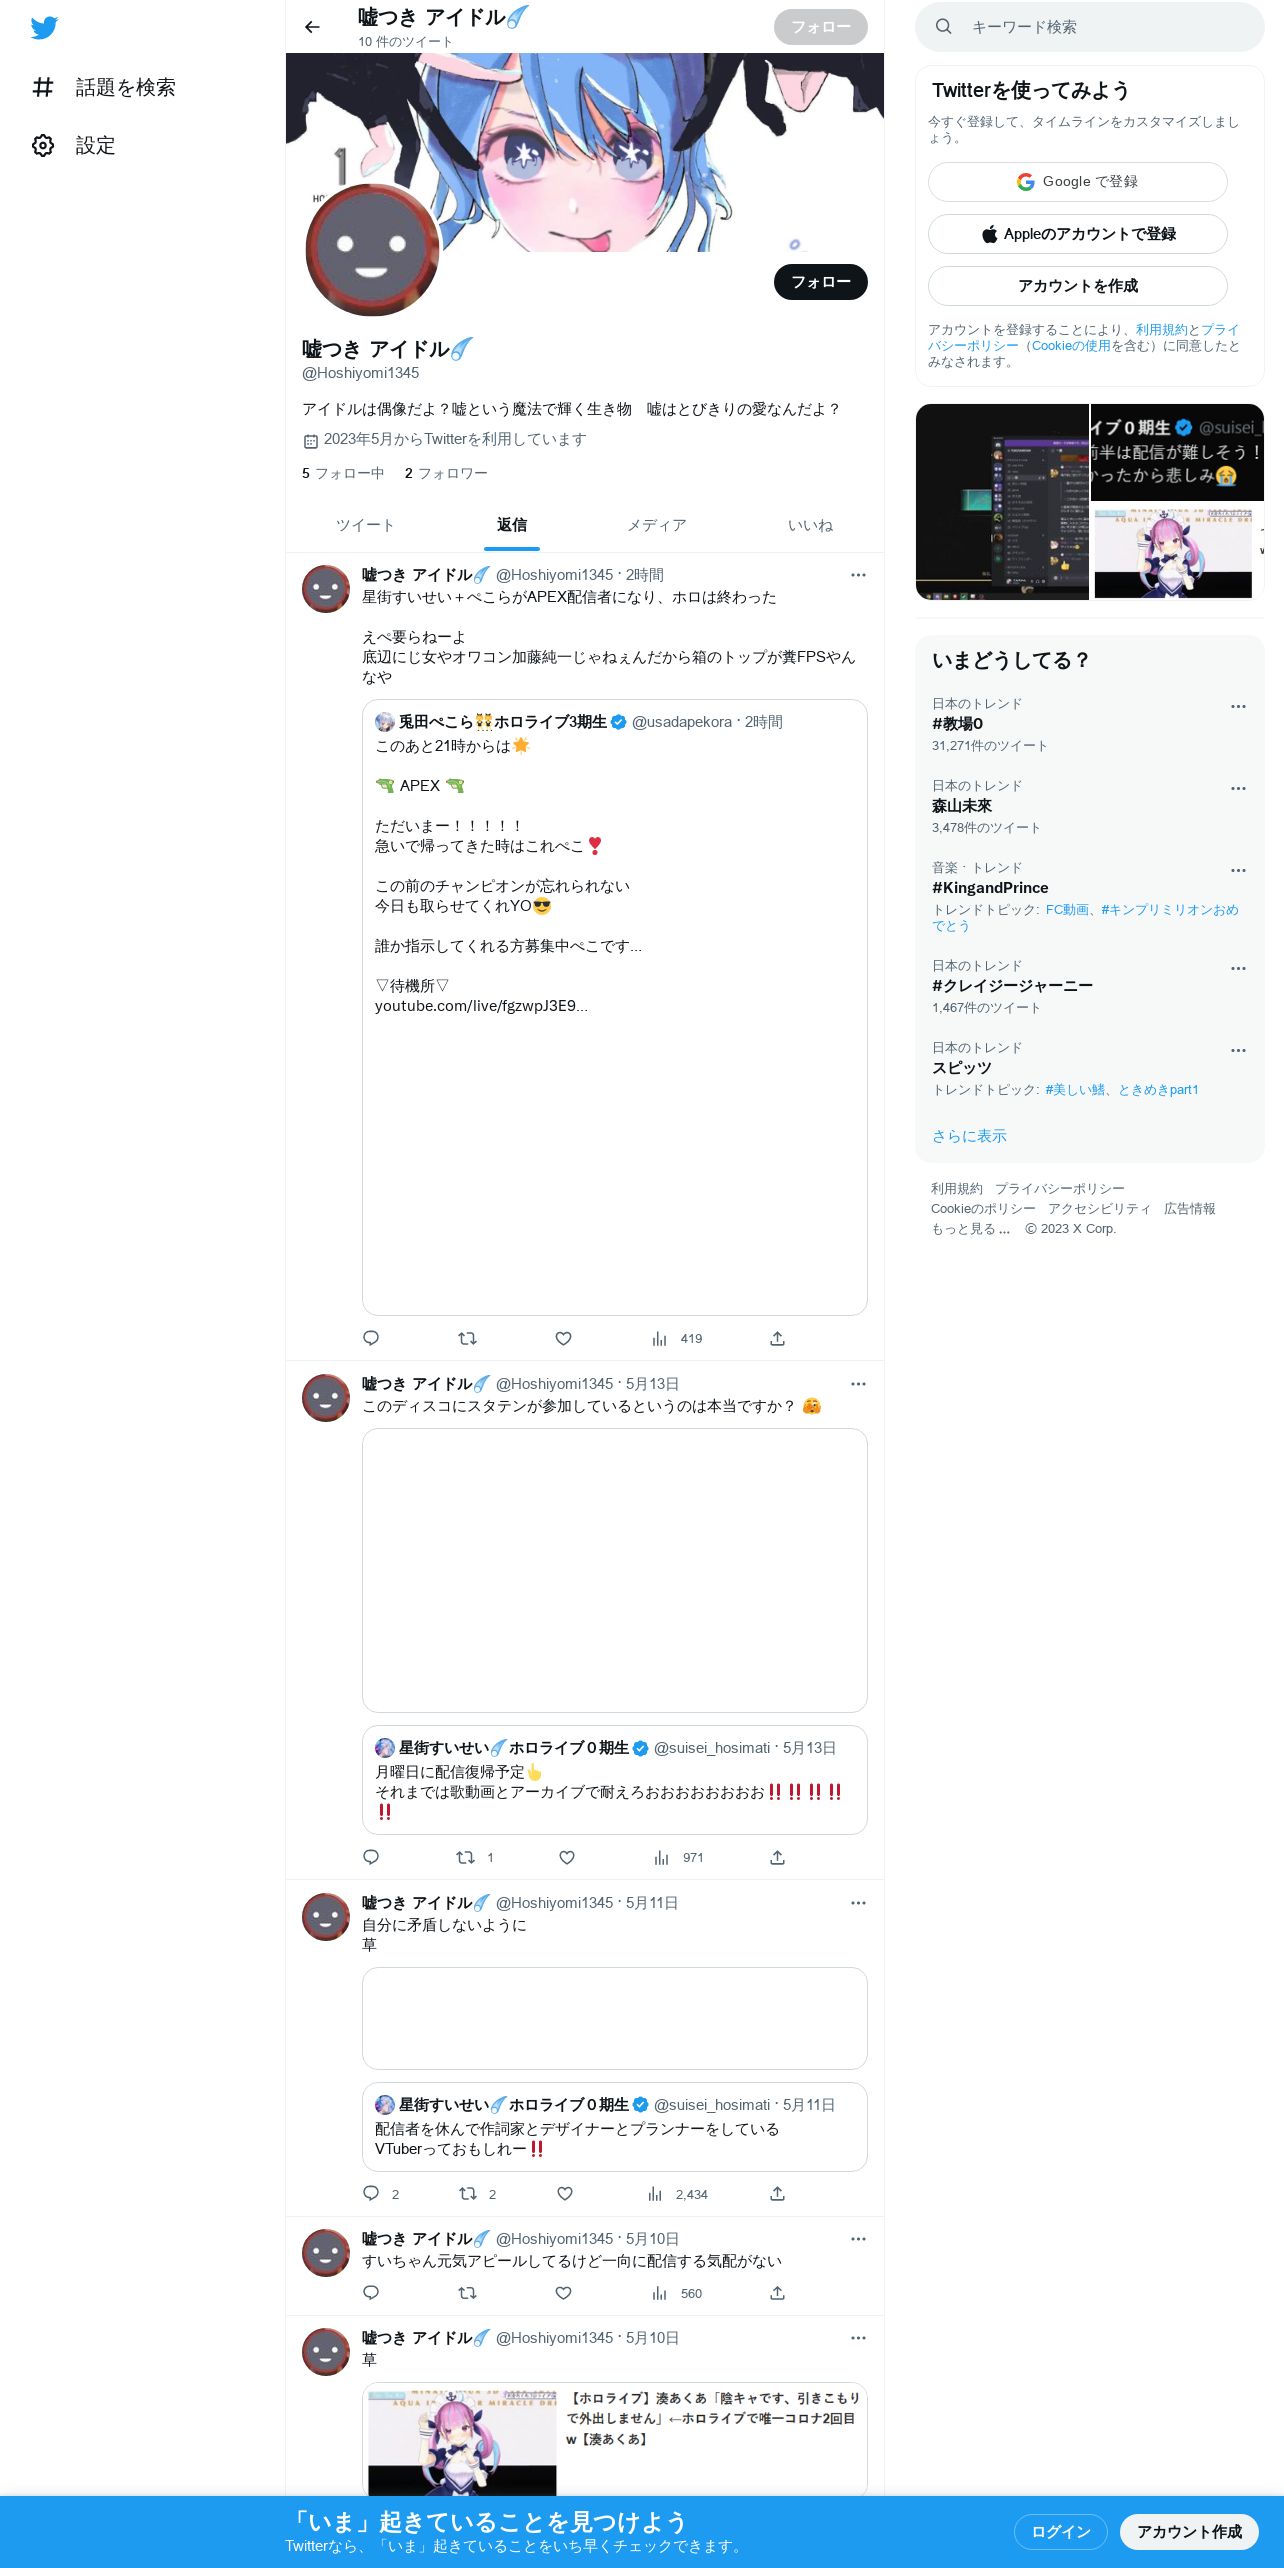Open more options on the 2時間 tweet

(858, 575)
